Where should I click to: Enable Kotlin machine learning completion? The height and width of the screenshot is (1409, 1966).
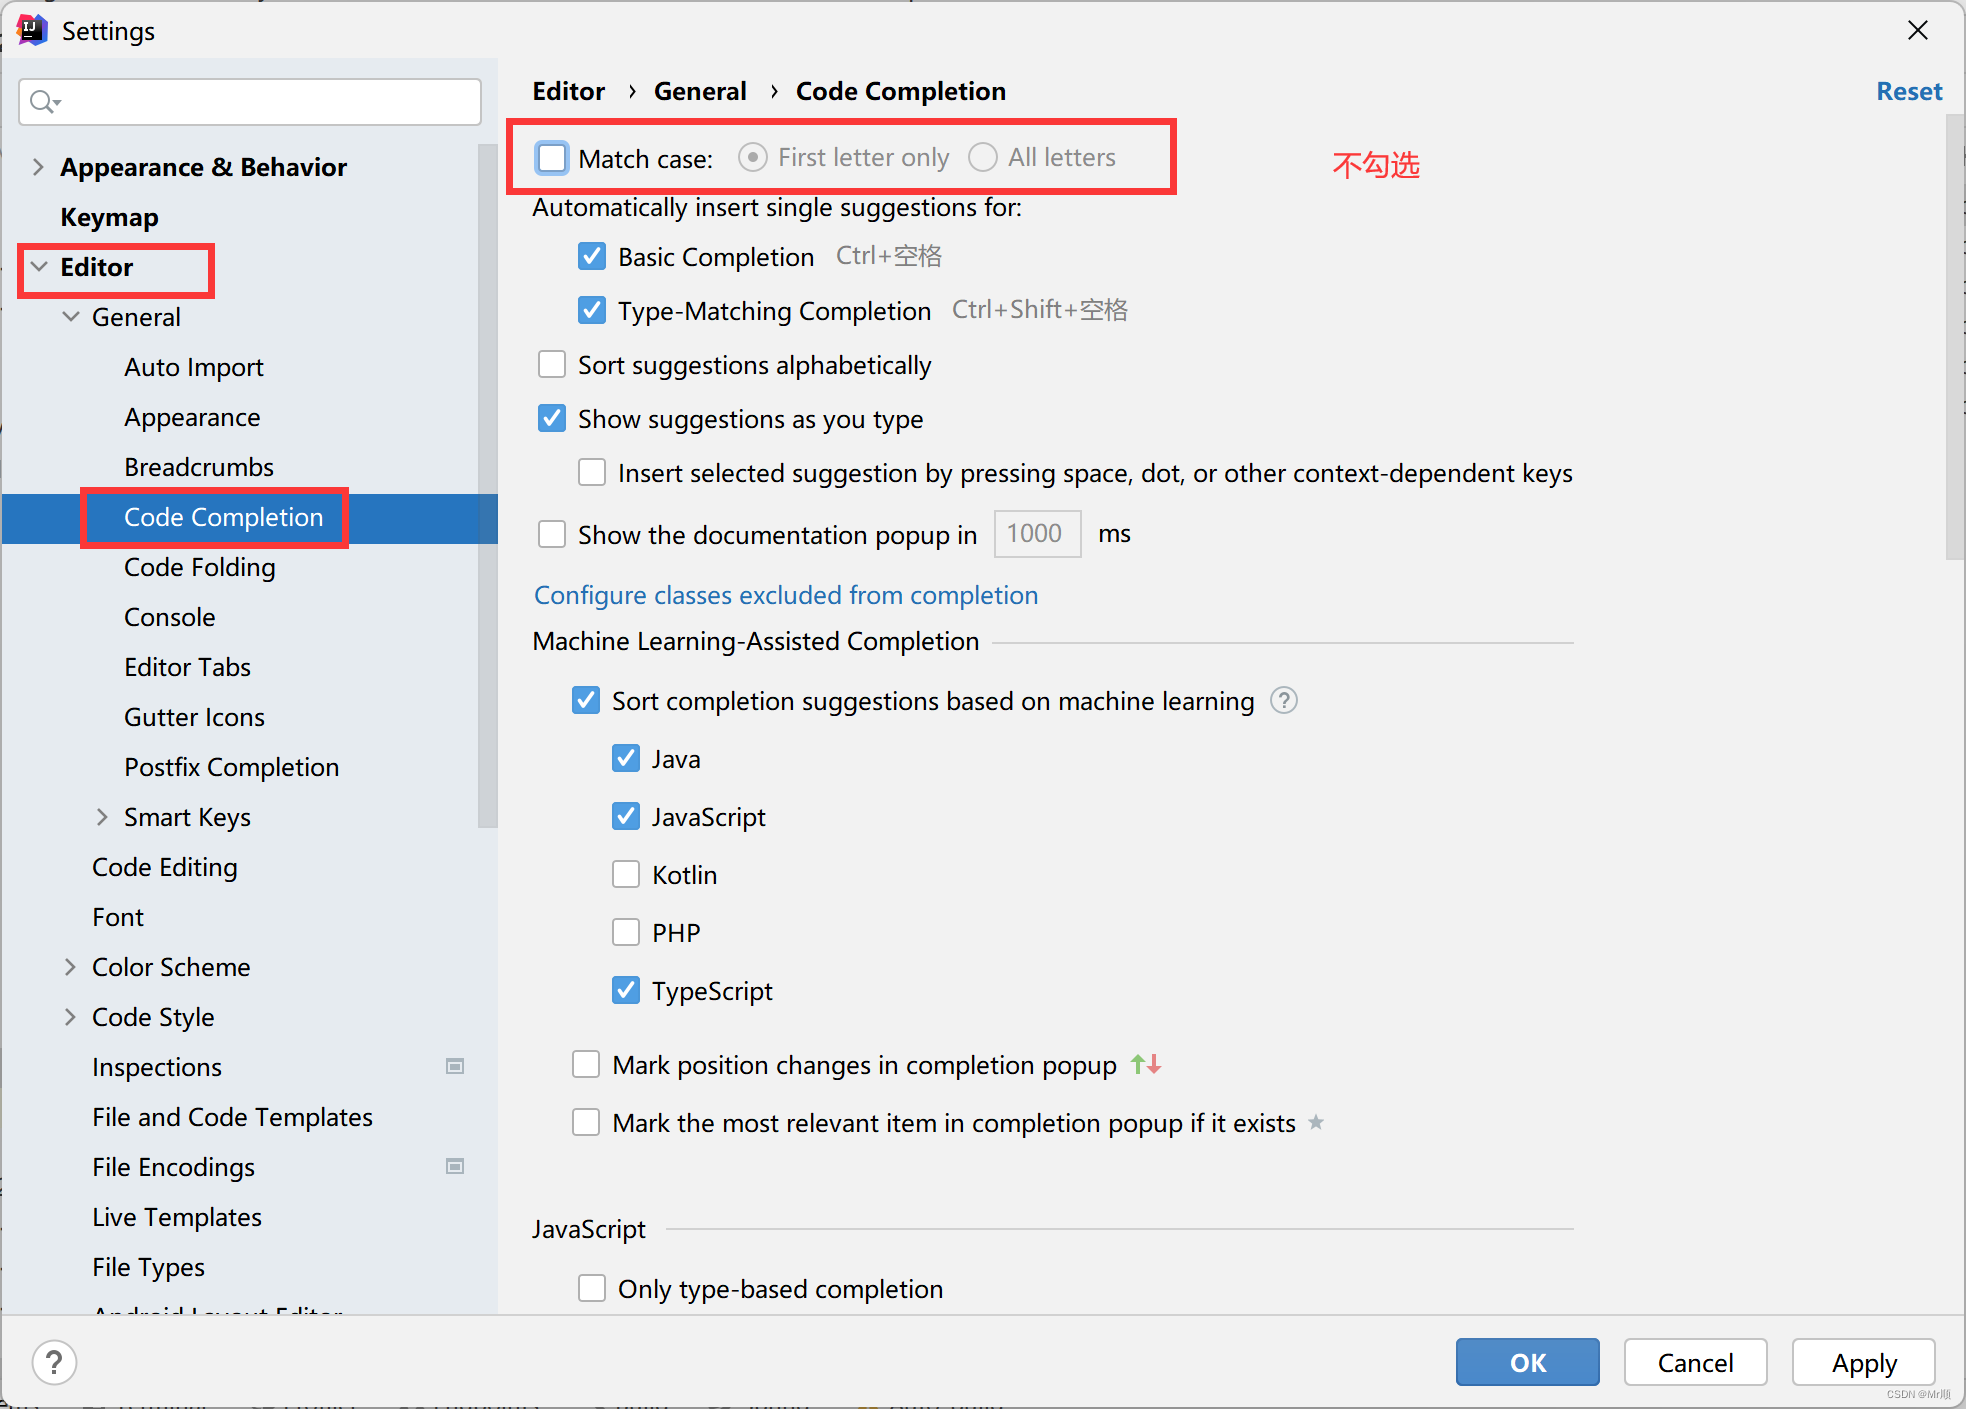(626, 874)
